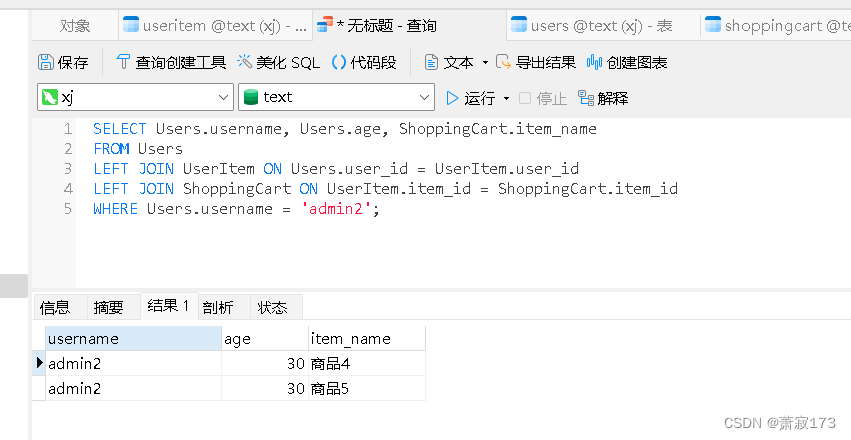Click the Save disk icon
This screenshot has height=440, width=851.
[46, 62]
